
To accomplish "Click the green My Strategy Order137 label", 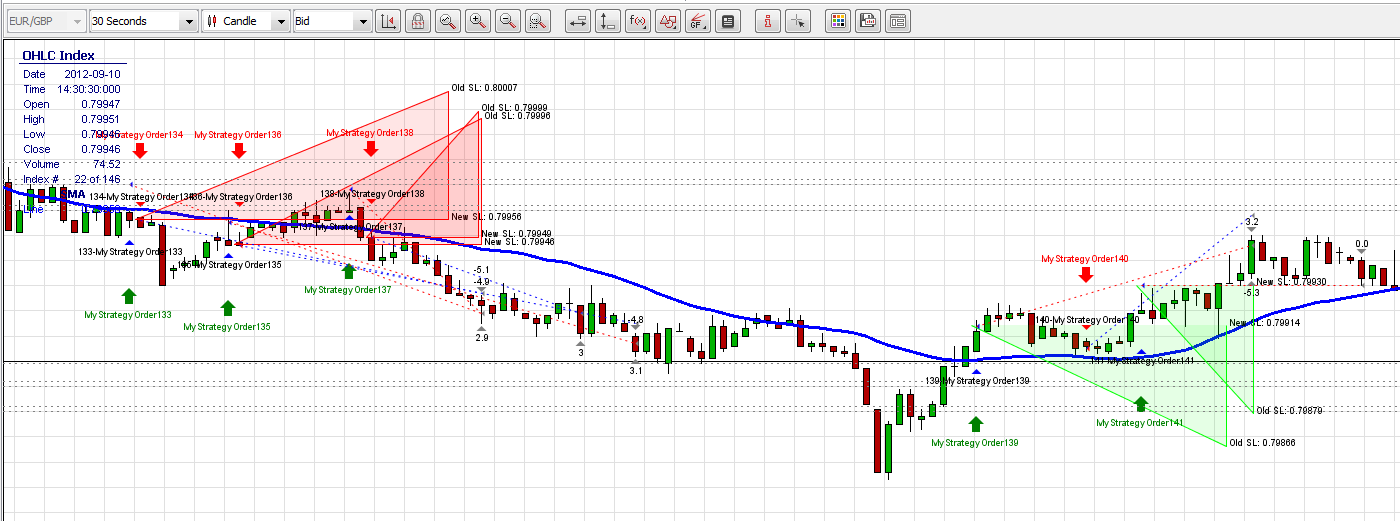I will click(348, 290).
